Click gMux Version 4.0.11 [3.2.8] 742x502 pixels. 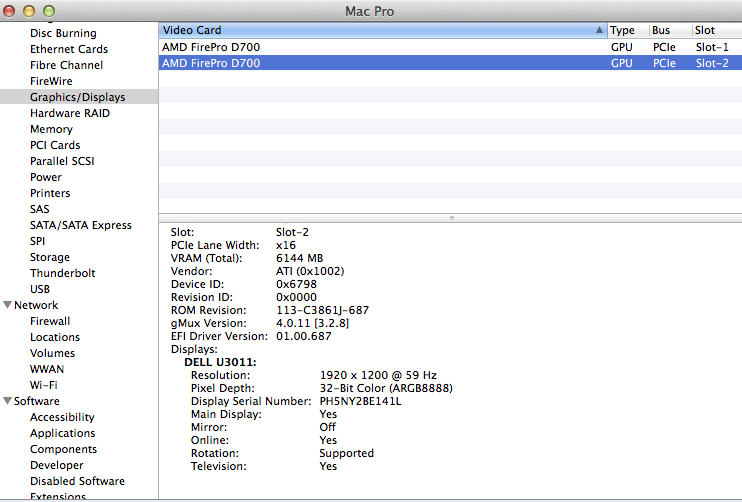(312, 323)
